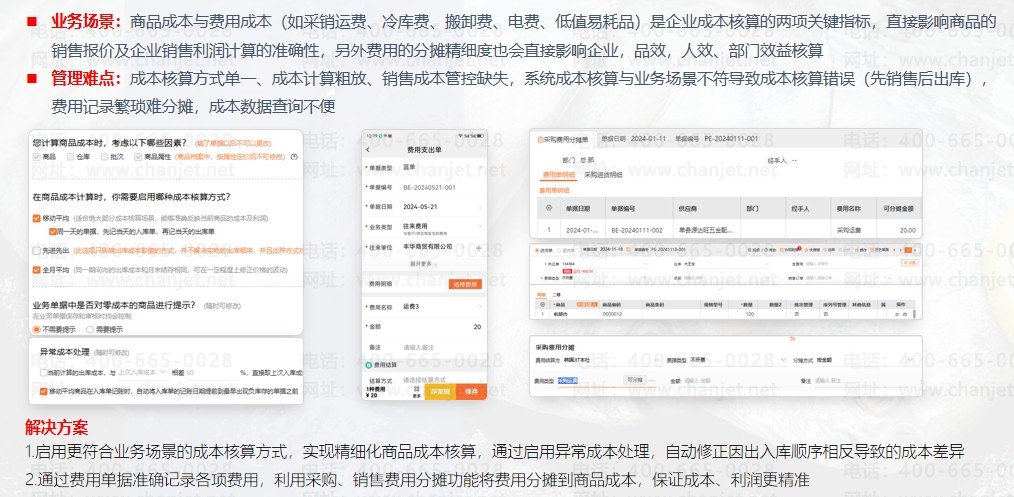
Task: Switch to the 采购进货明细 tab
Action: point(603,174)
